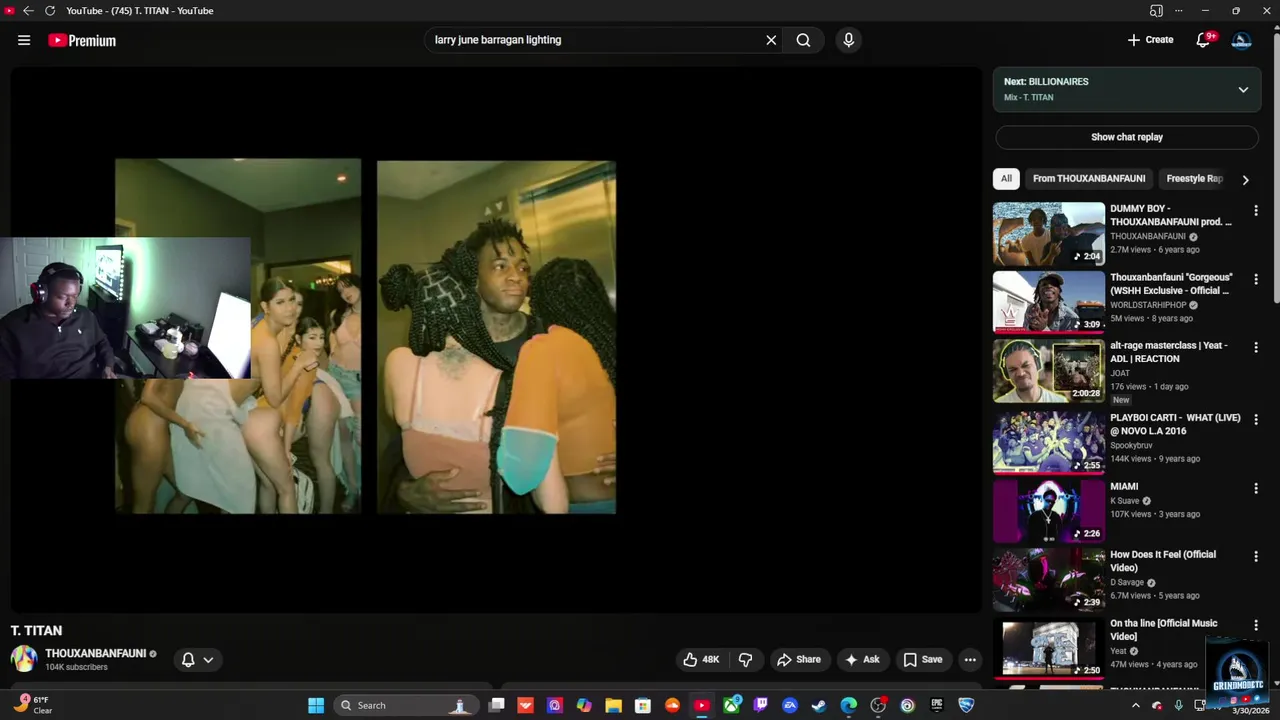This screenshot has width=1280, height=720.
Task: Open SoundCloud from taskbar
Action: click(x=672, y=705)
